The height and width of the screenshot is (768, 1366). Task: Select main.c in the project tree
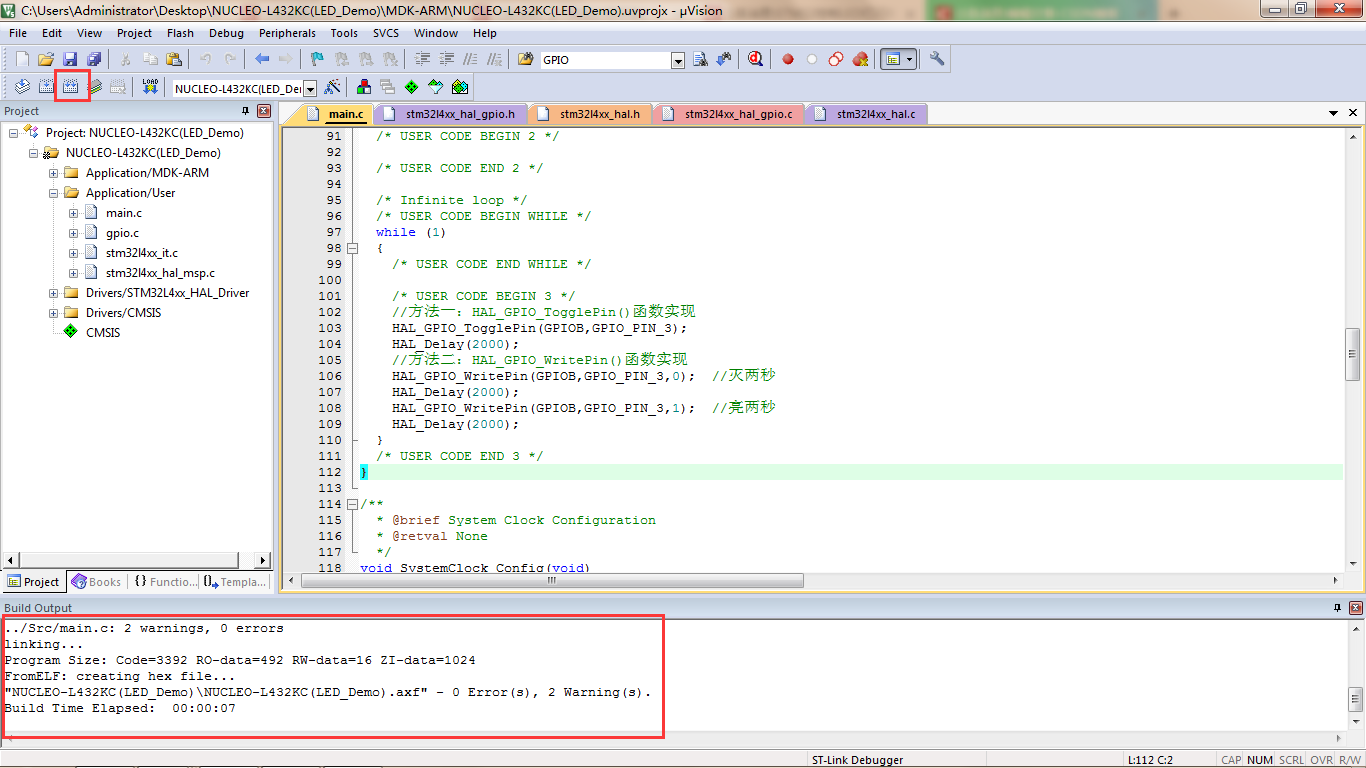(124, 213)
